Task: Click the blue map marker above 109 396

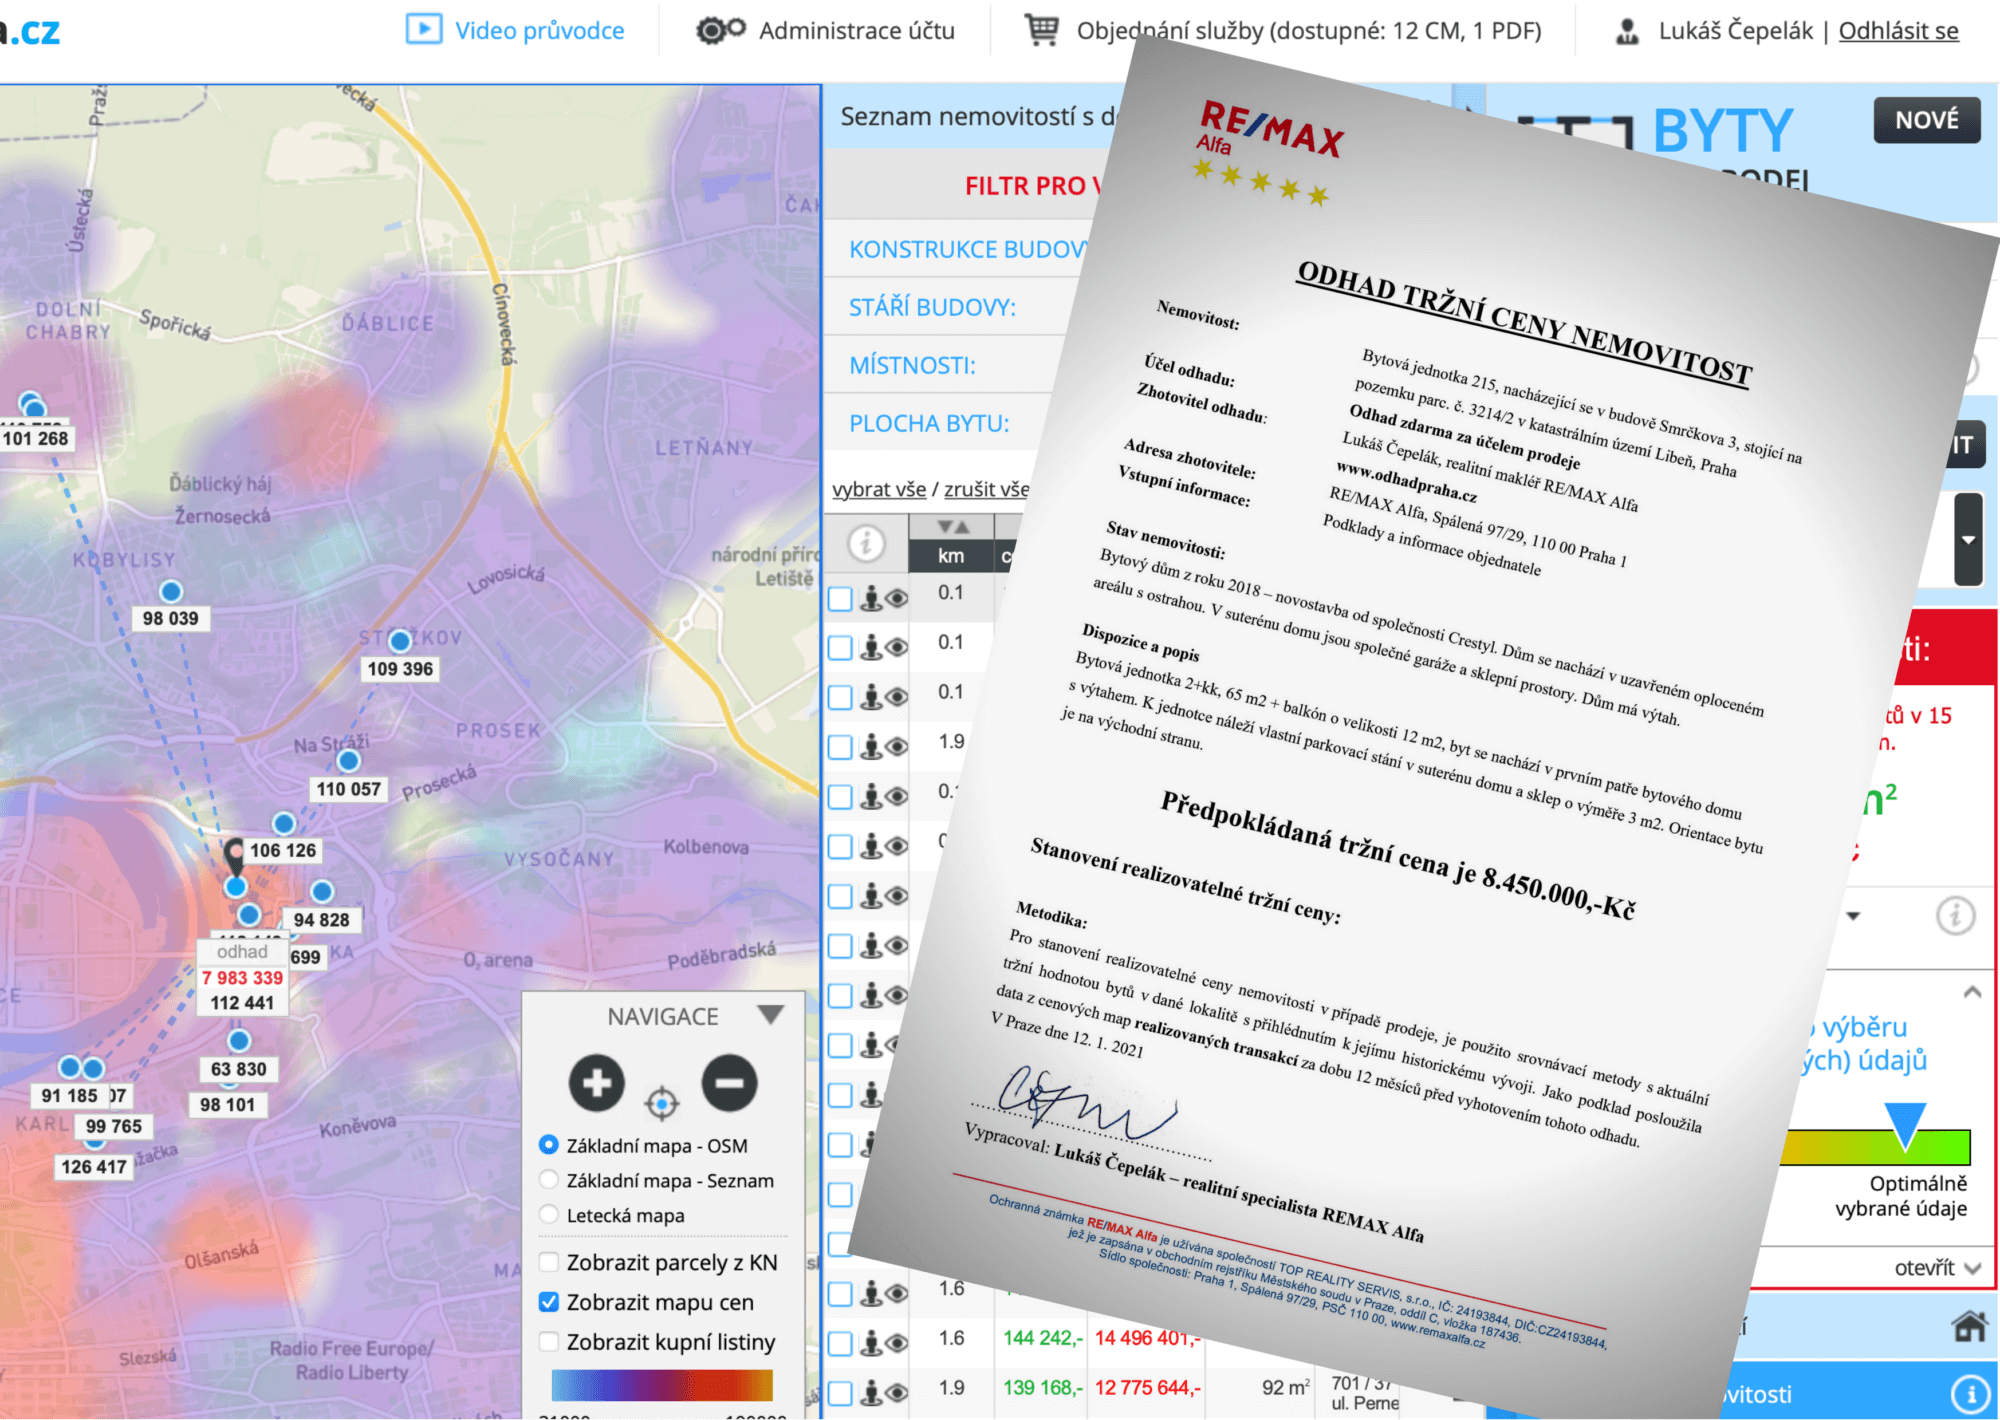Action: [x=400, y=640]
